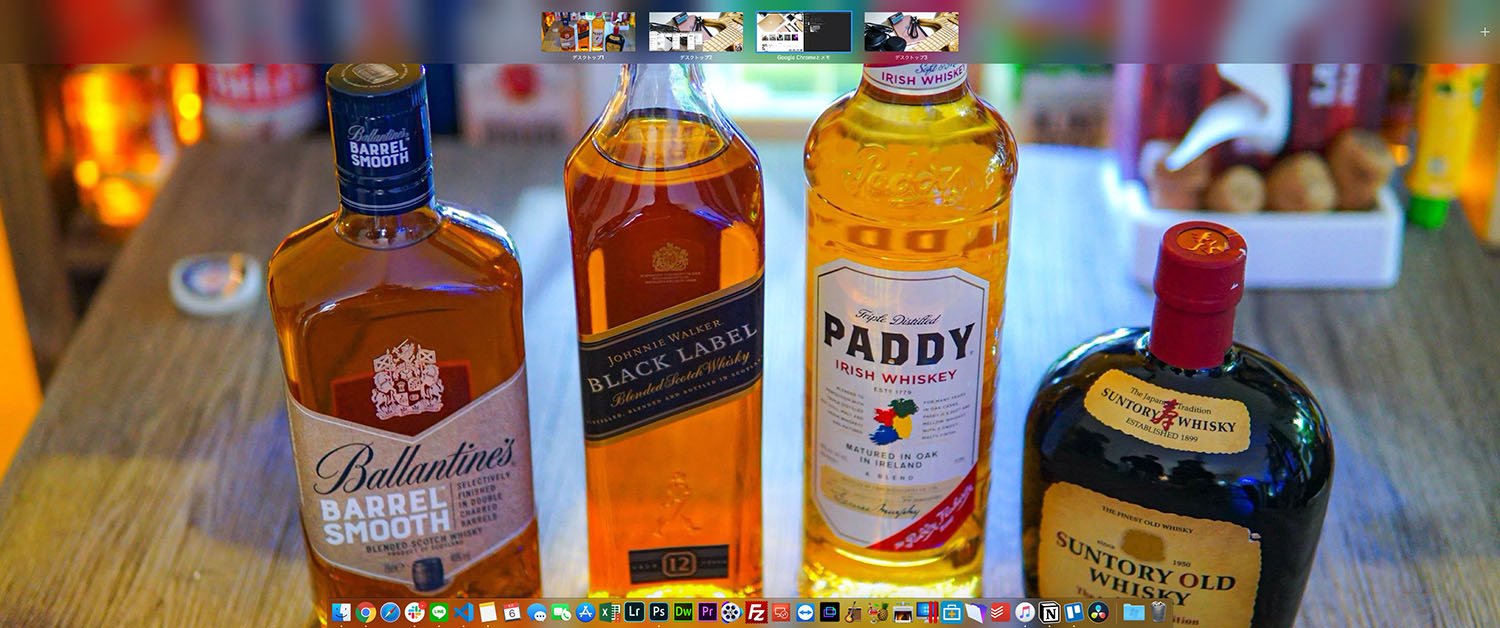Open the Notes app in the Dock
Image resolution: width=1500 pixels, height=628 pixels.
[x=488, y=612]
